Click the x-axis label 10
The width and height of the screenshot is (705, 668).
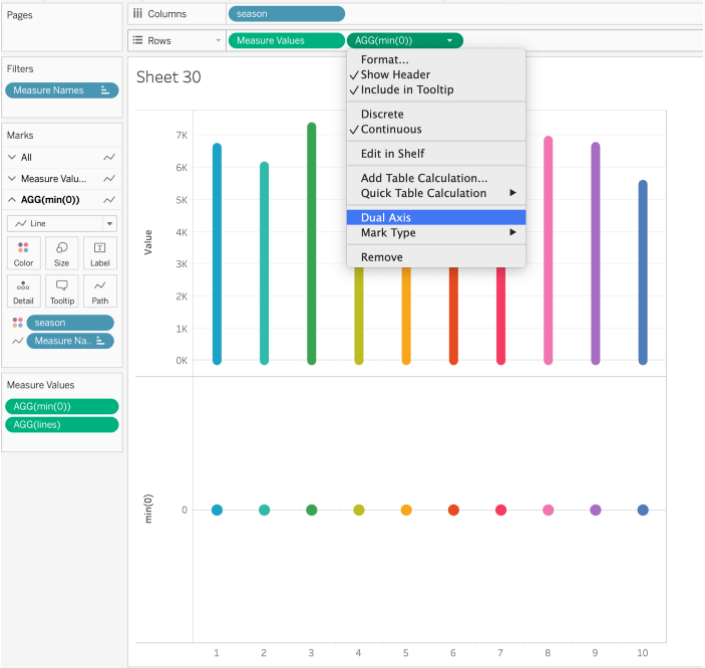point(643,653)
